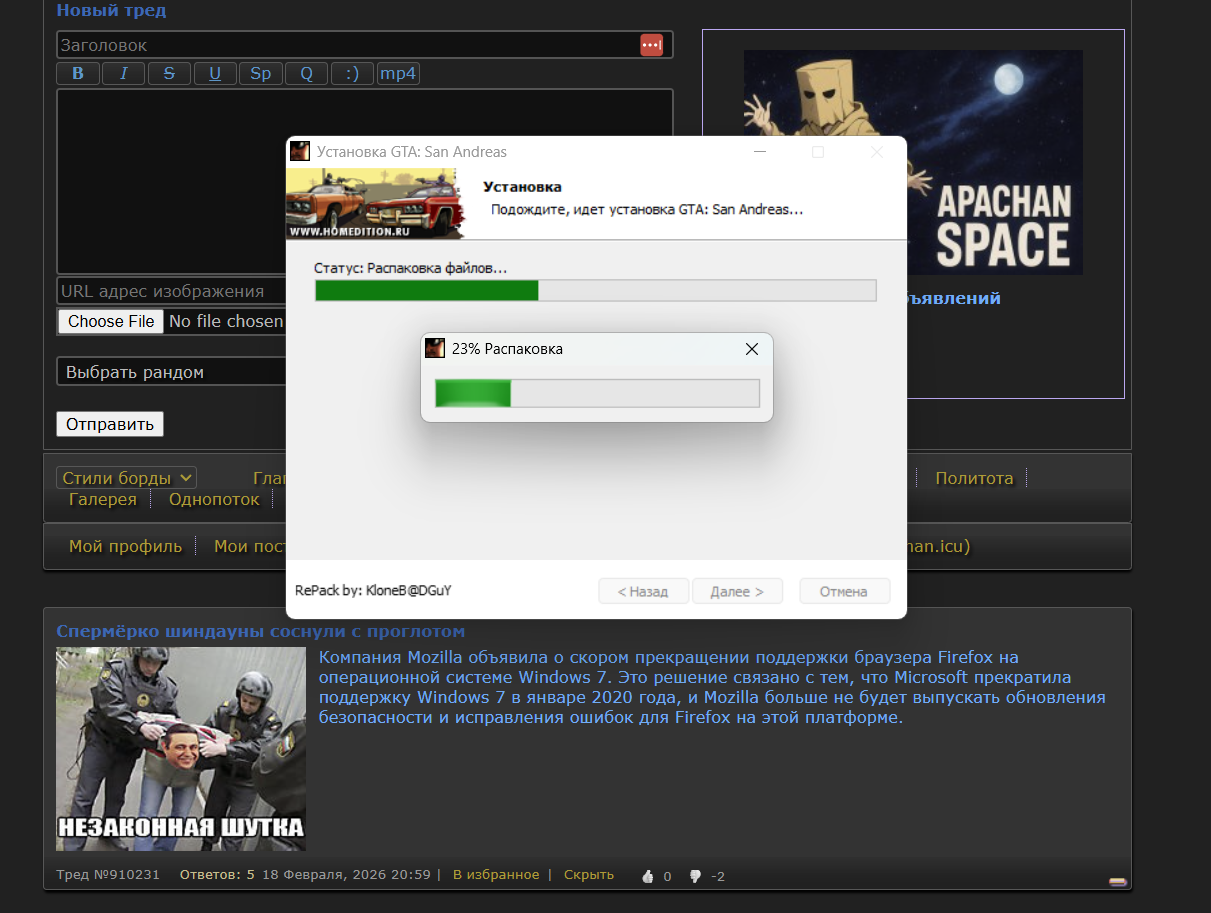Go to the Политота board link

974,478
